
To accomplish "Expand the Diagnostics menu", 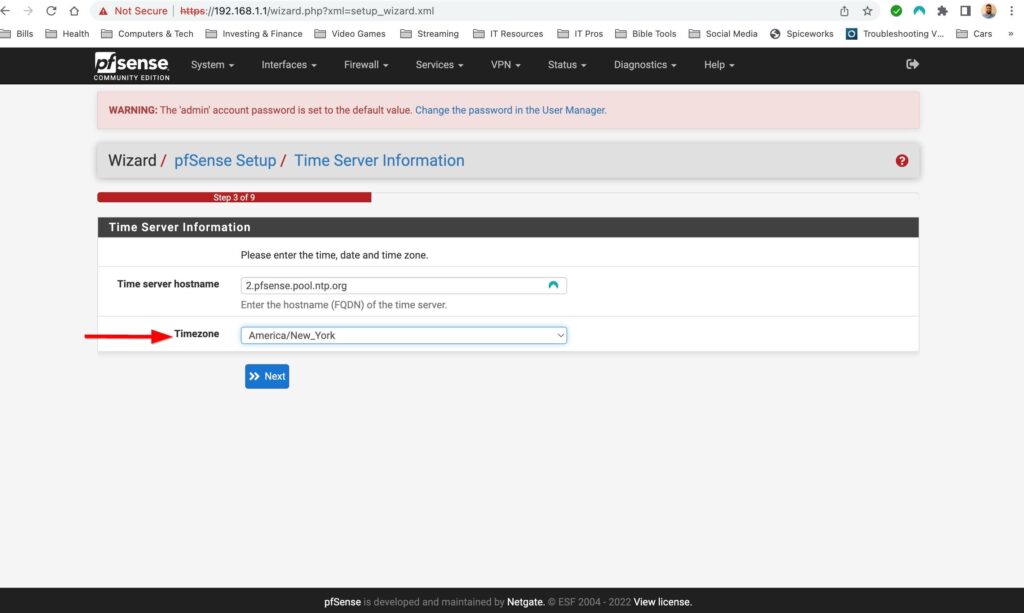I will coord(645,65).
